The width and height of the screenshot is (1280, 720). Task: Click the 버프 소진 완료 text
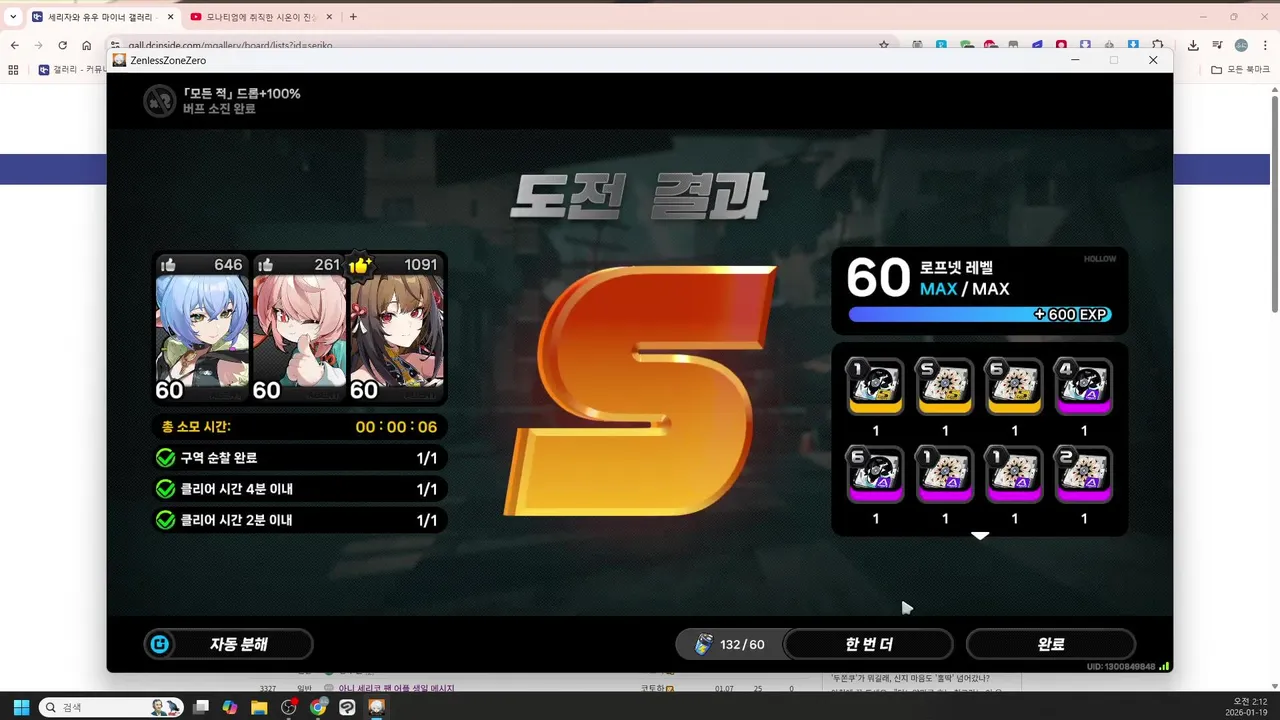coord(219,109)
